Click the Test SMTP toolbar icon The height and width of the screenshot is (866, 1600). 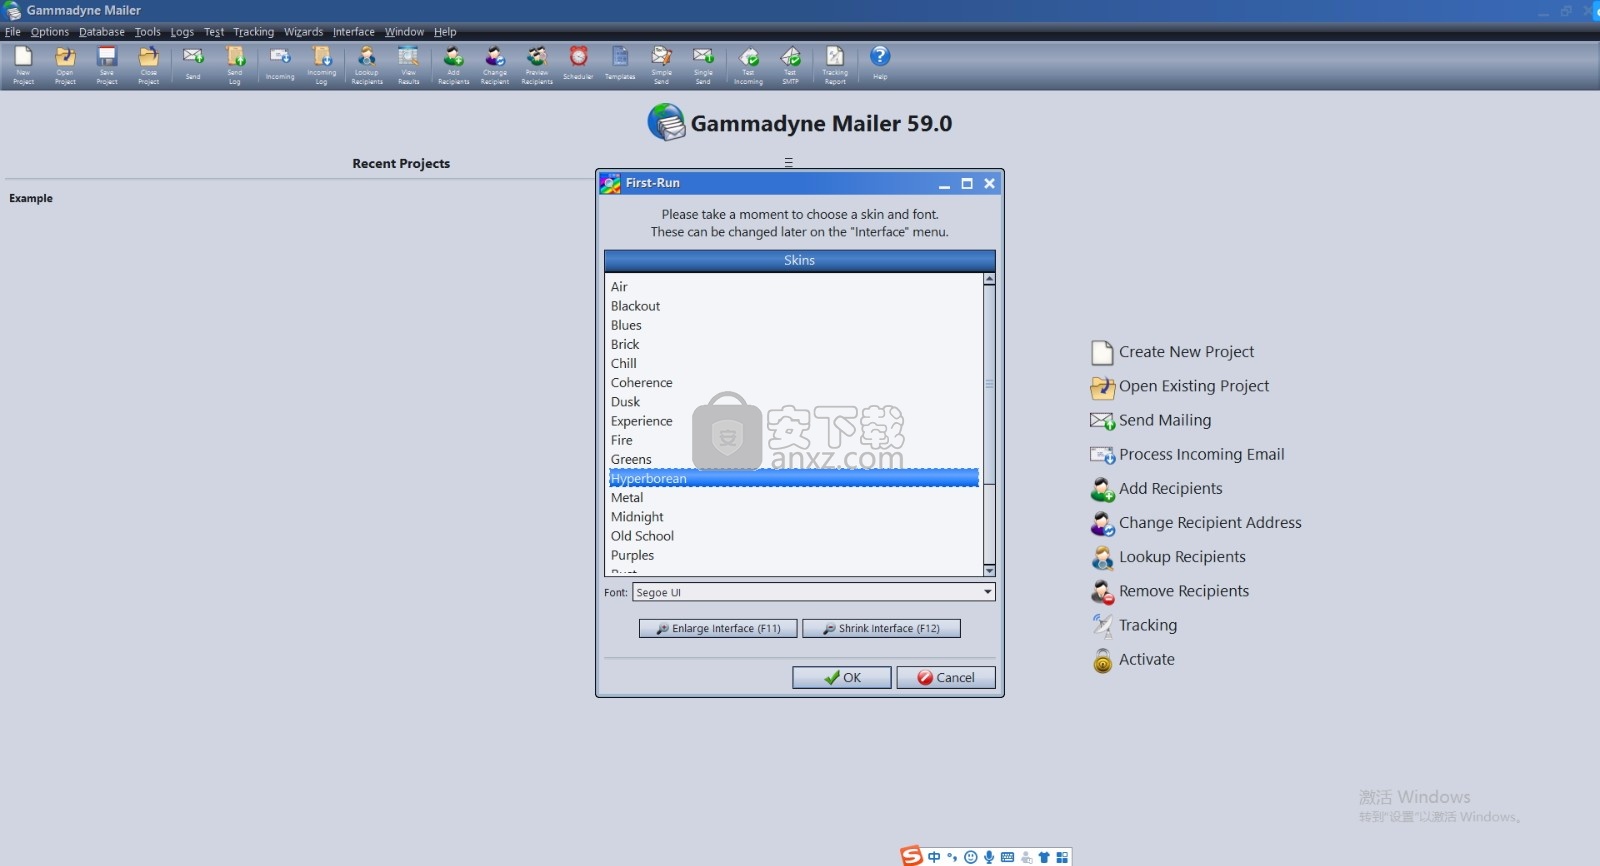791,65
